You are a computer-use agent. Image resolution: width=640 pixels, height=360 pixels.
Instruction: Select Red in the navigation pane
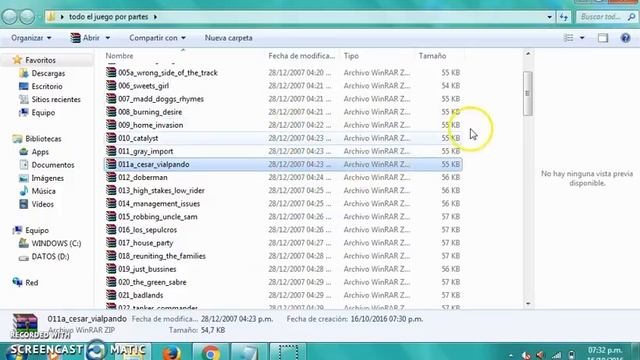click(x=31, y=283)
